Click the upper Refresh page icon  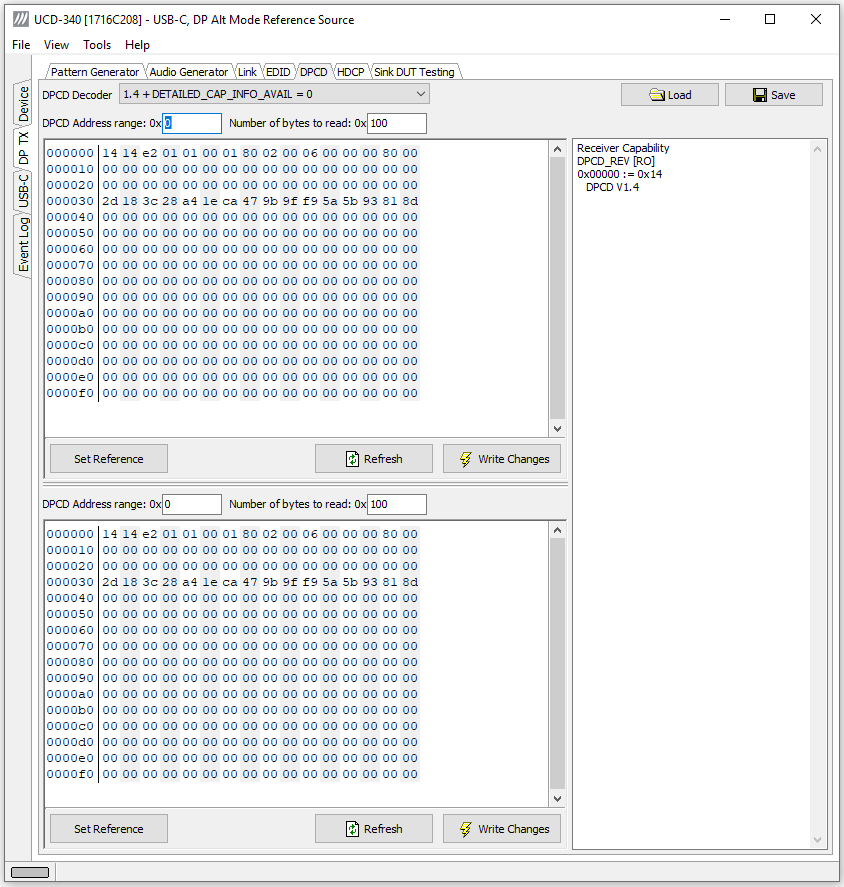click(352, 459)
